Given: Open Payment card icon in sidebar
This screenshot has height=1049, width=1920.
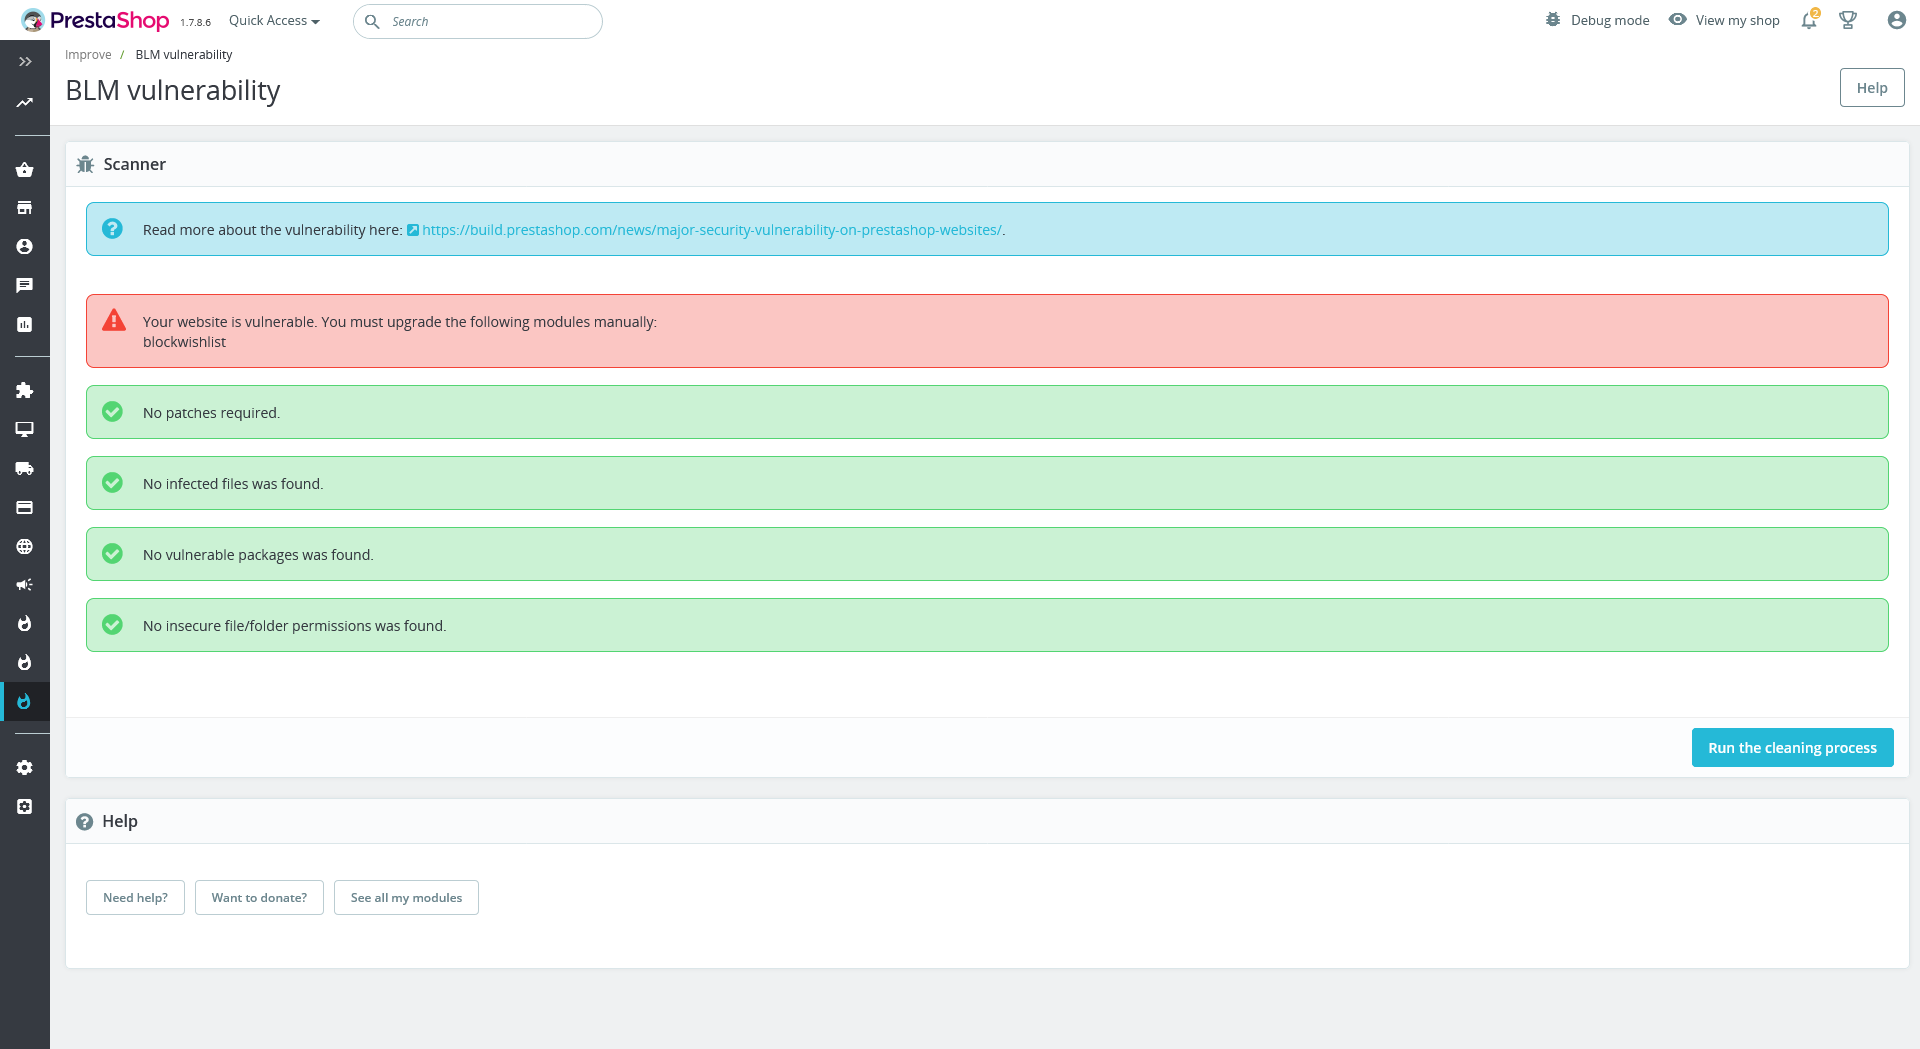Looking at the screenshot, I should 25,507.
